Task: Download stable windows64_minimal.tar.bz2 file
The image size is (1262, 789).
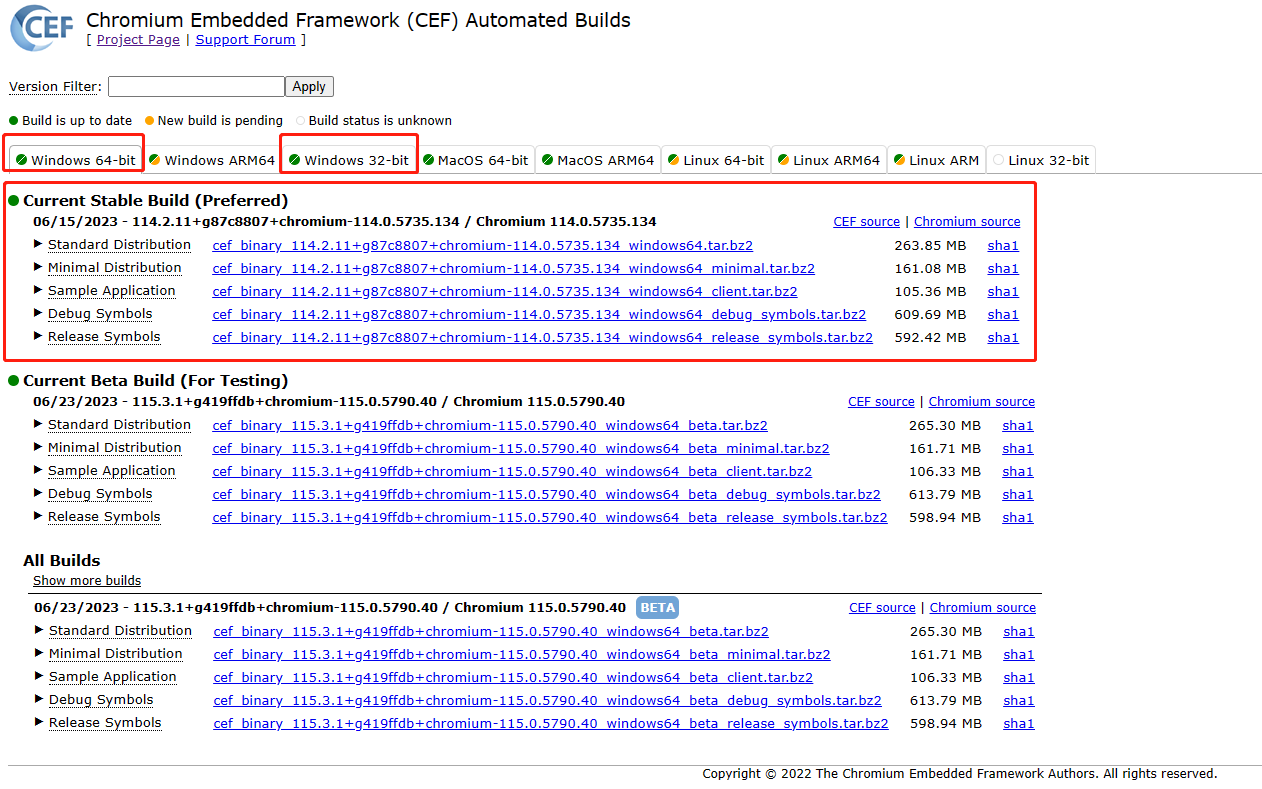Action: pyautogui.click(x=514, y=269)
